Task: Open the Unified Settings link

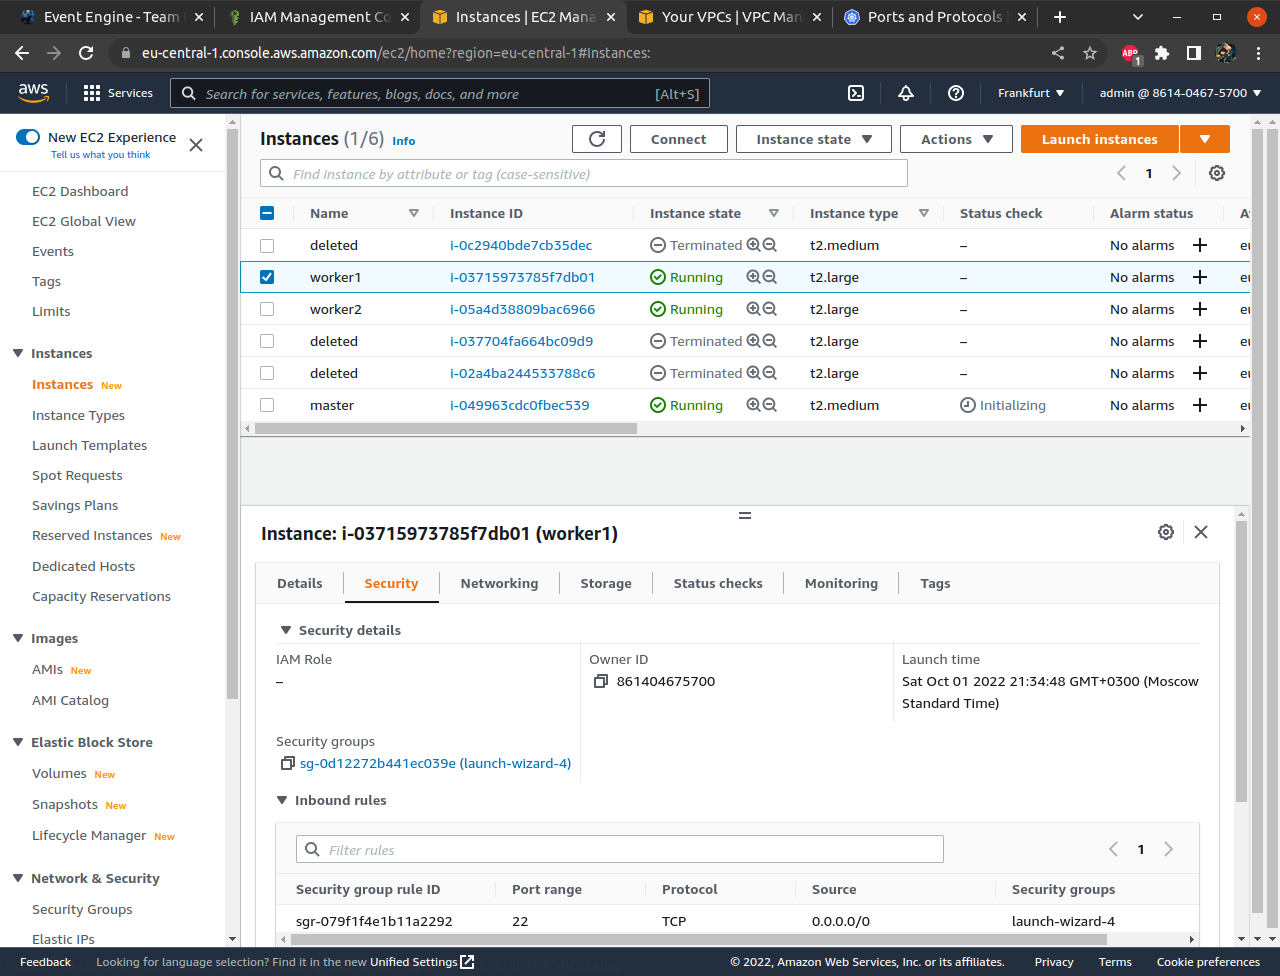Action: [x=422, y=962]
